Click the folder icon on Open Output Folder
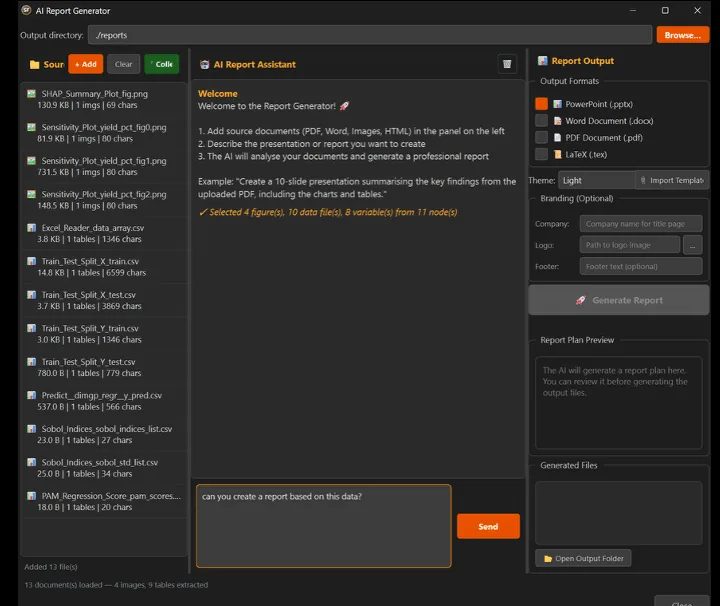 click(548, 559)
